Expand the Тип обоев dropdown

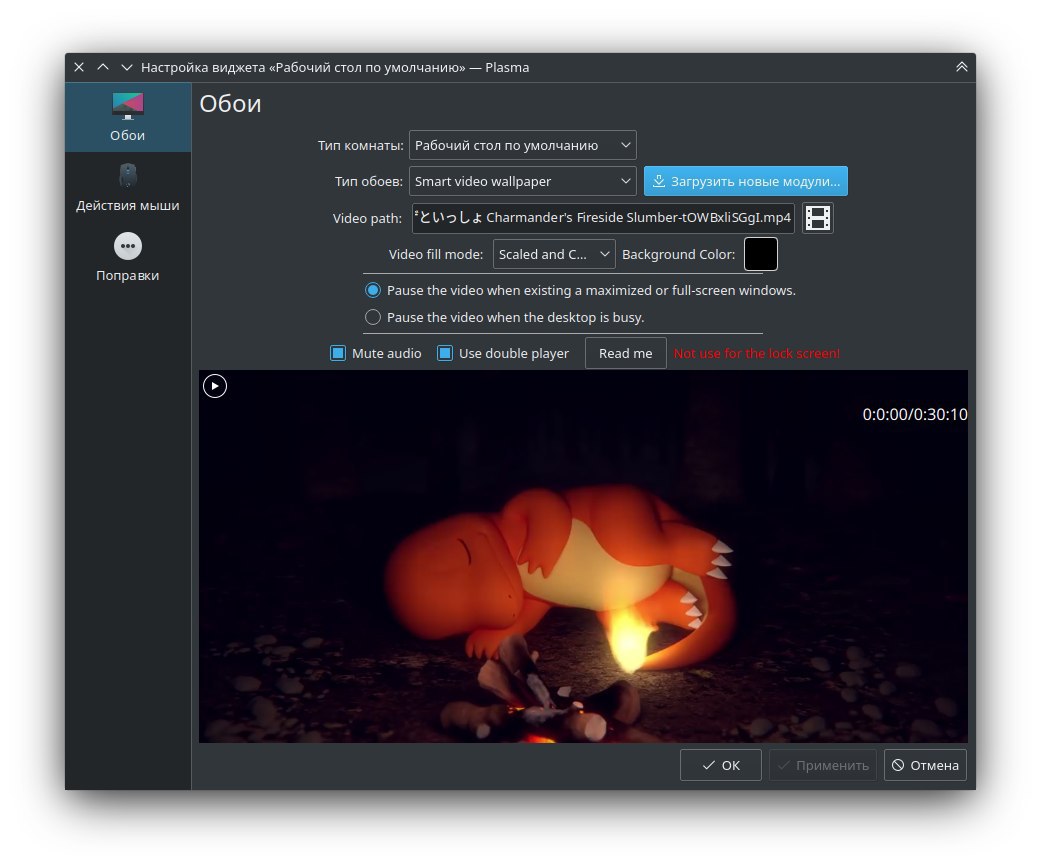click(x=522, y=181)
